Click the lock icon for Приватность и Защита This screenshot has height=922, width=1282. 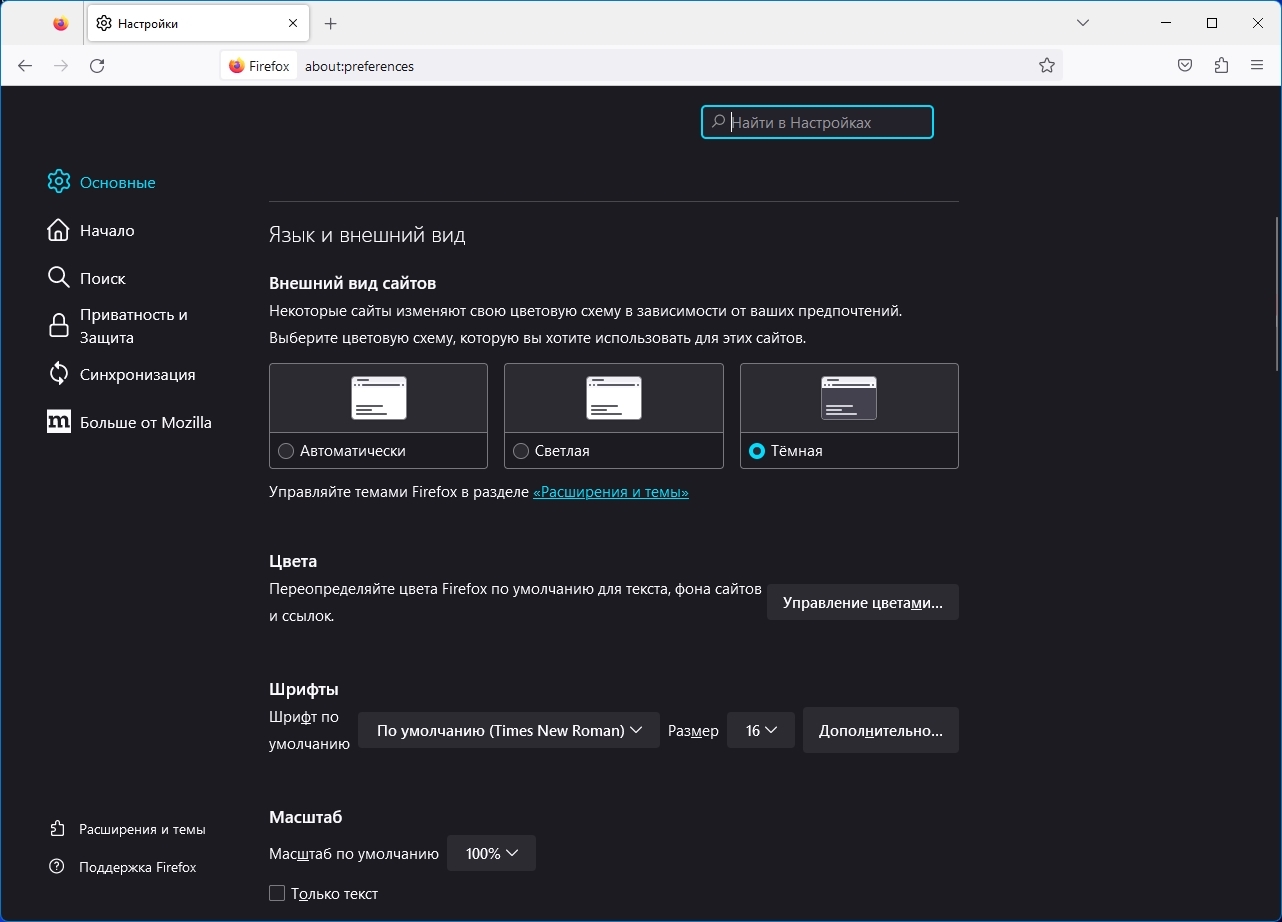(x=59, y=326)
